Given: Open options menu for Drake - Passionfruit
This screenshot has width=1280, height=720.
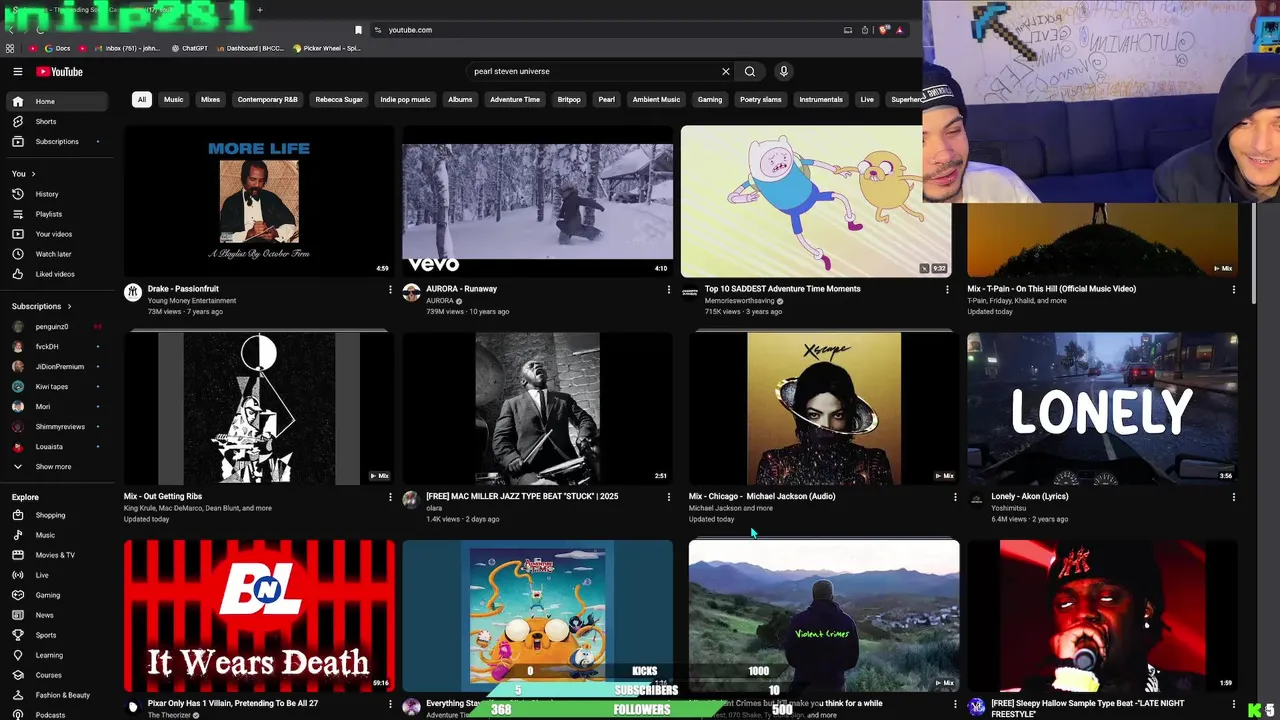Looking at the screenshot, I should pyautogui.click(x=390, y=289).
